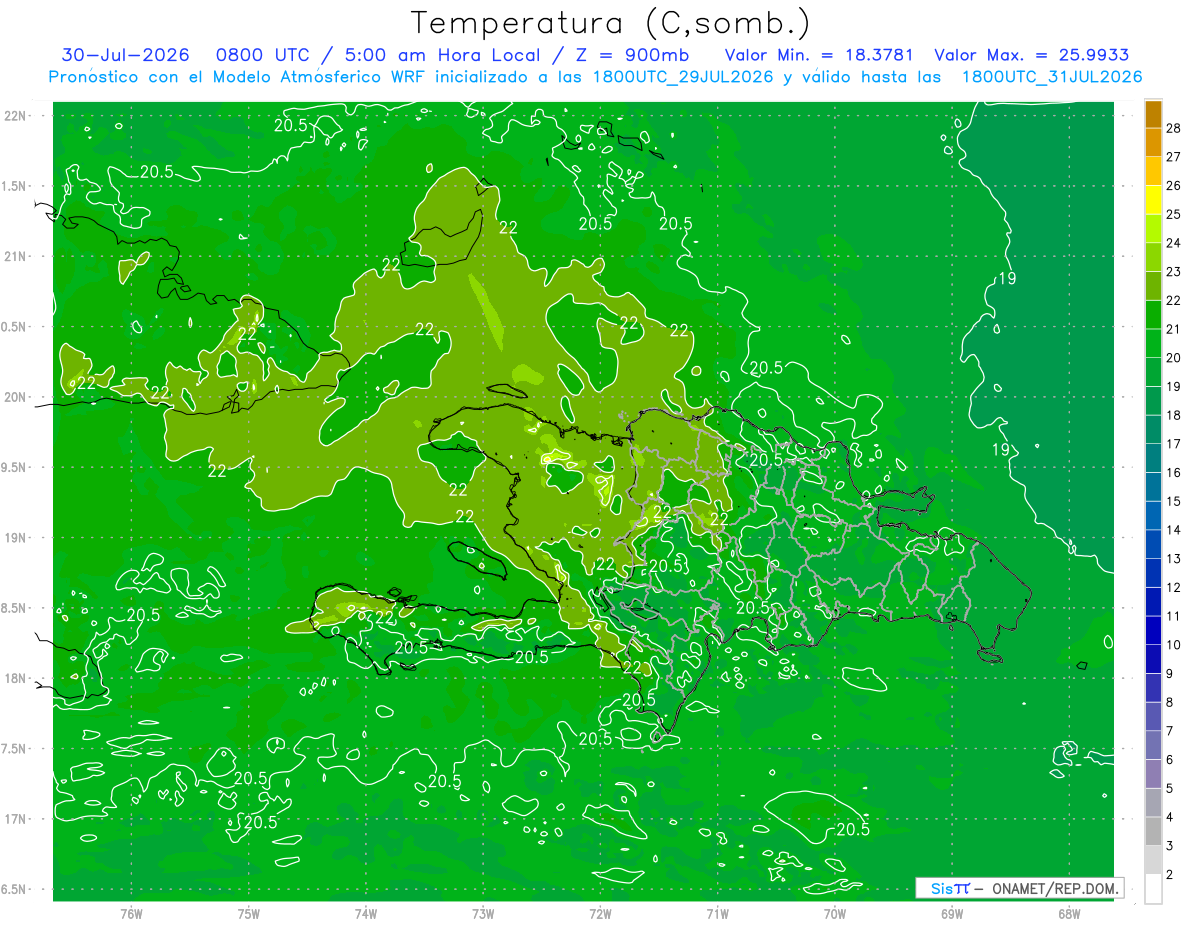
Task: Click the "76W" longitude axis label
Action: pos(131,914)
